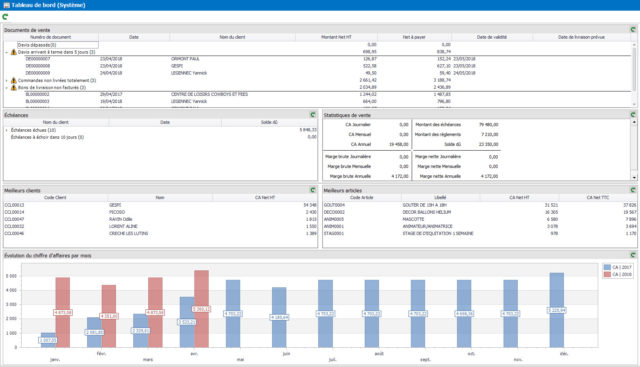Viewport: 640px width, 367px height.
Task: Refresh the Statistiques de vente panel
Action: (x=633, y=115)
